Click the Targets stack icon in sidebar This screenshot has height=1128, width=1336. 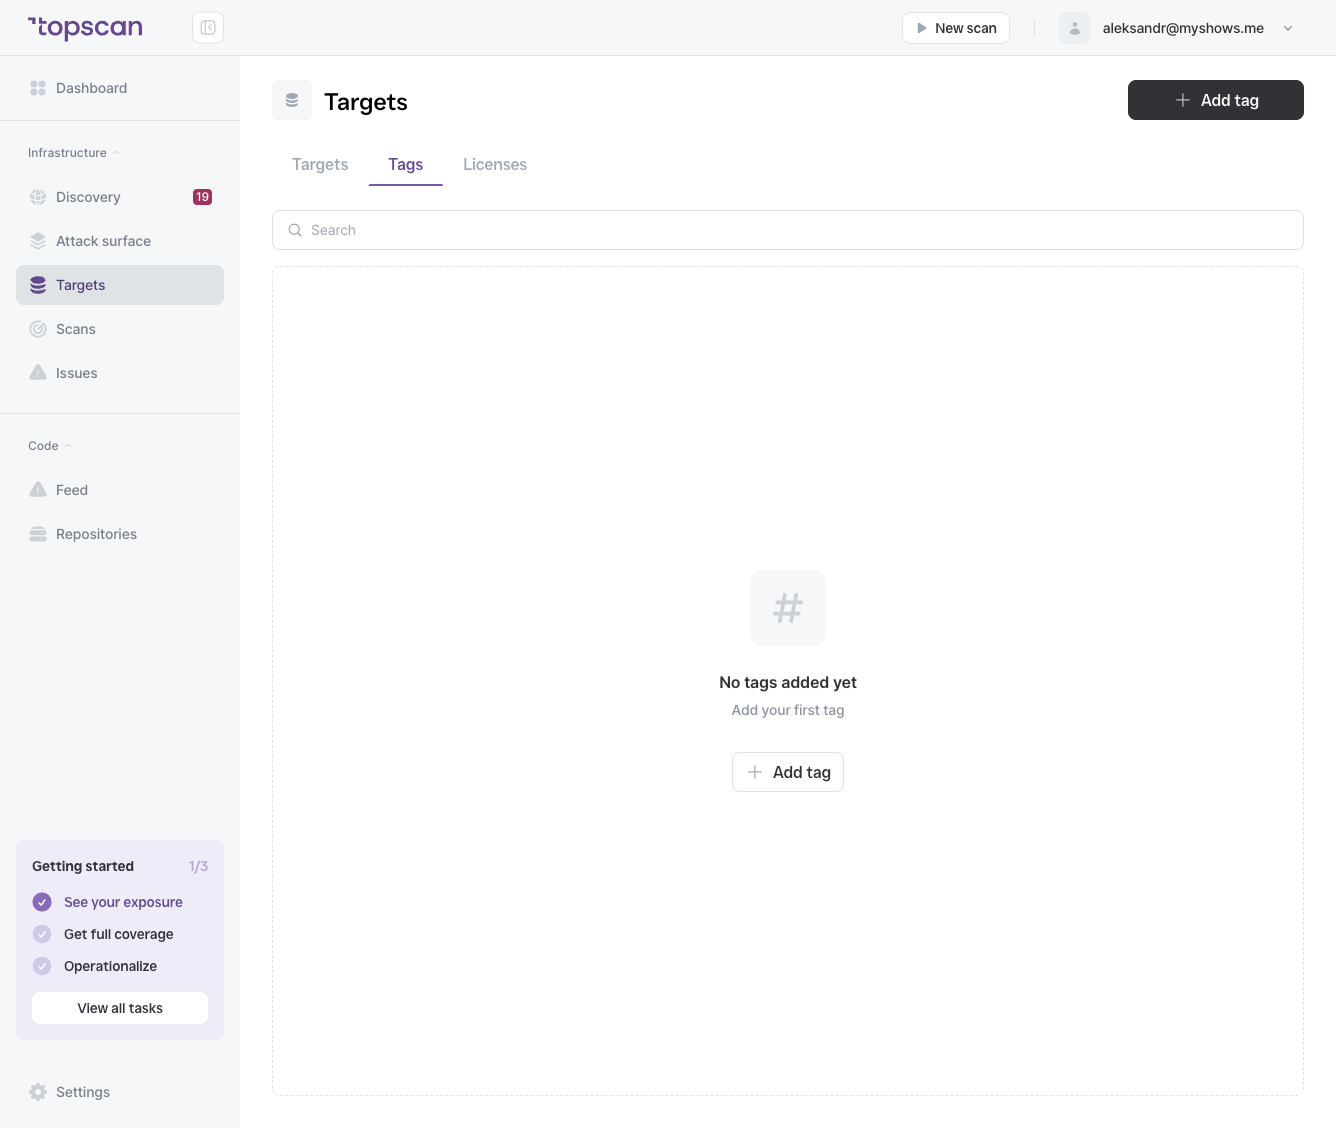click(x=38, y=285)
